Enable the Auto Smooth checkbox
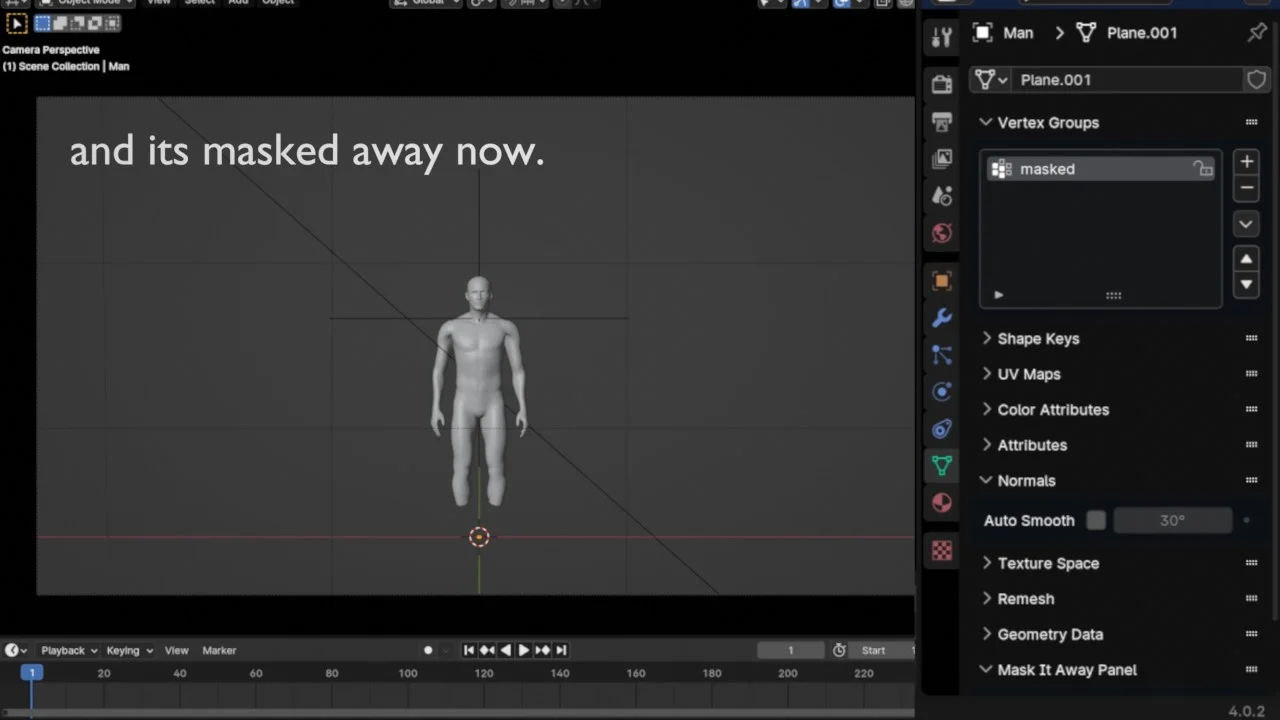The width and height of the screenshot is (1280, 720). (1095, 520)
